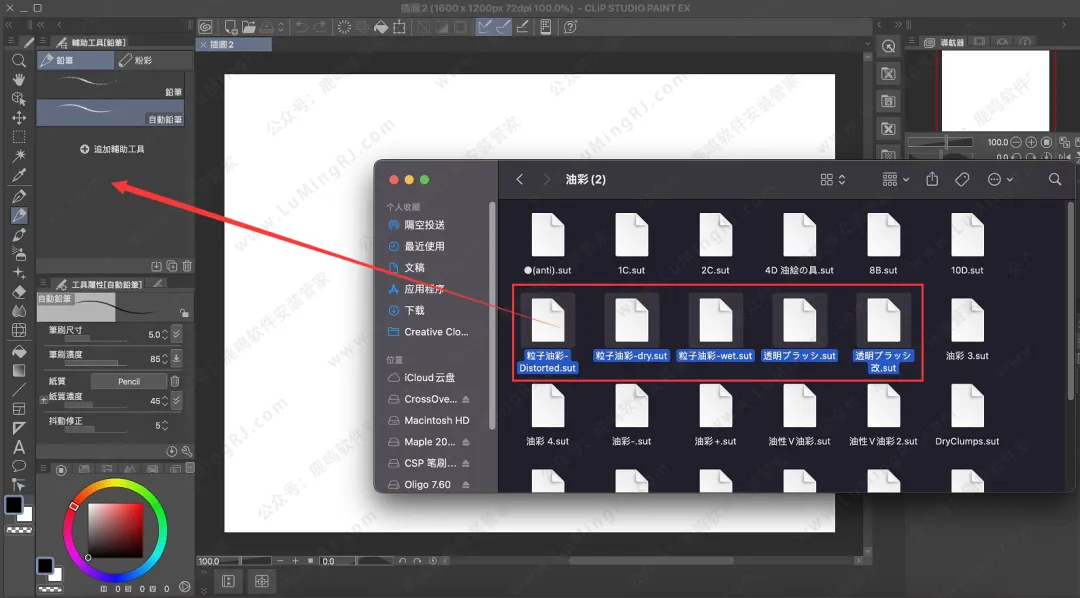Viewport: 1080px width, 598px height.
Task: Toggle transparent color swatch below main colors
Action: pos(18,529)
